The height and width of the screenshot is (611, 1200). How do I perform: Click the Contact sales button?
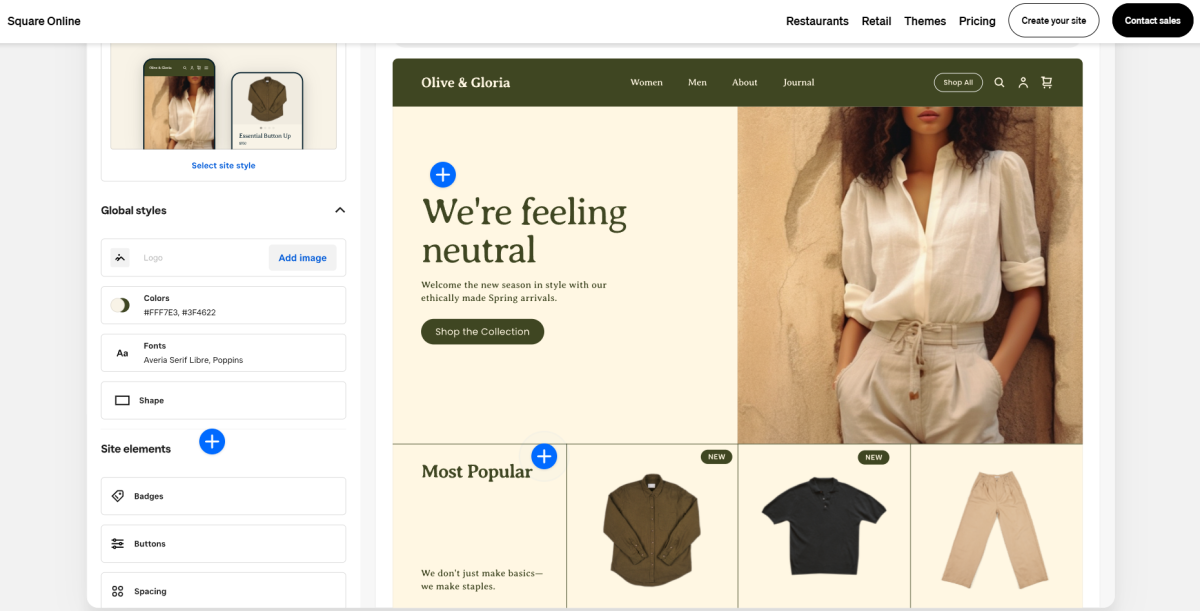click(1152, 20)
